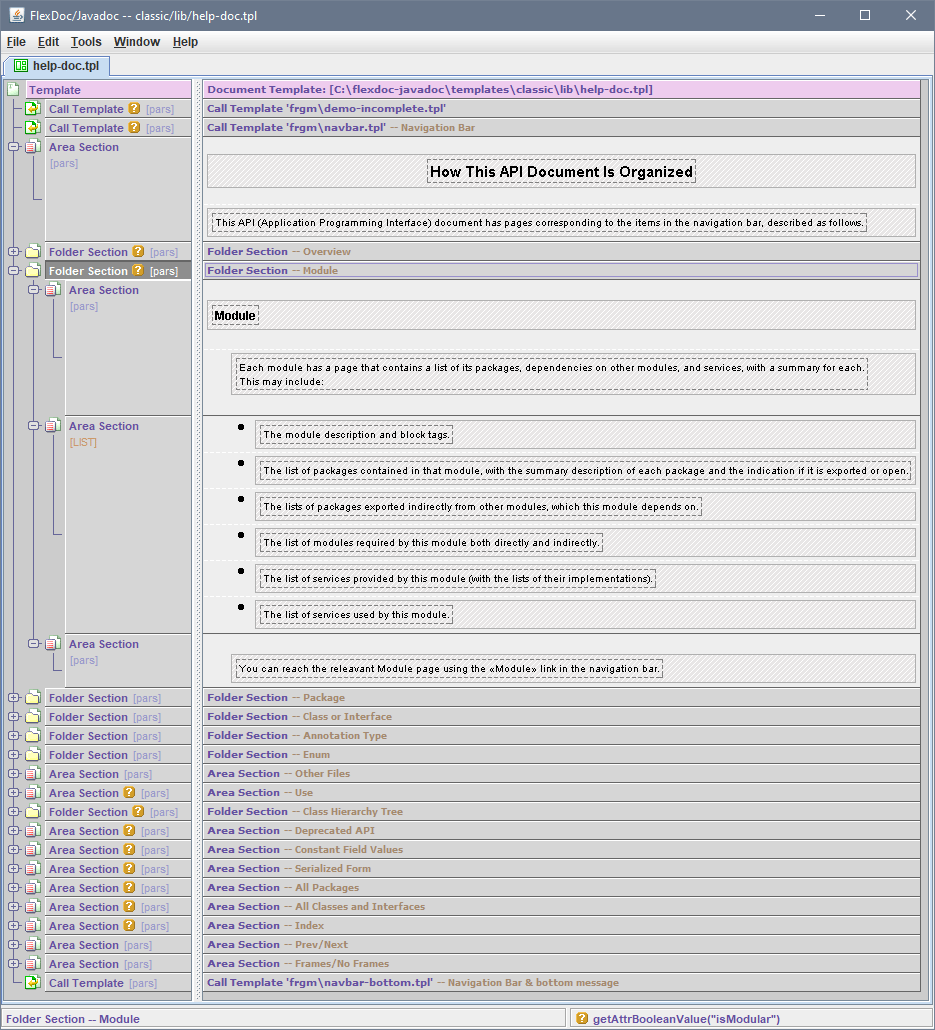Collapse the Module Folder Section node
This screenshot has height=1030, width=935.
(x=14, y=271)
